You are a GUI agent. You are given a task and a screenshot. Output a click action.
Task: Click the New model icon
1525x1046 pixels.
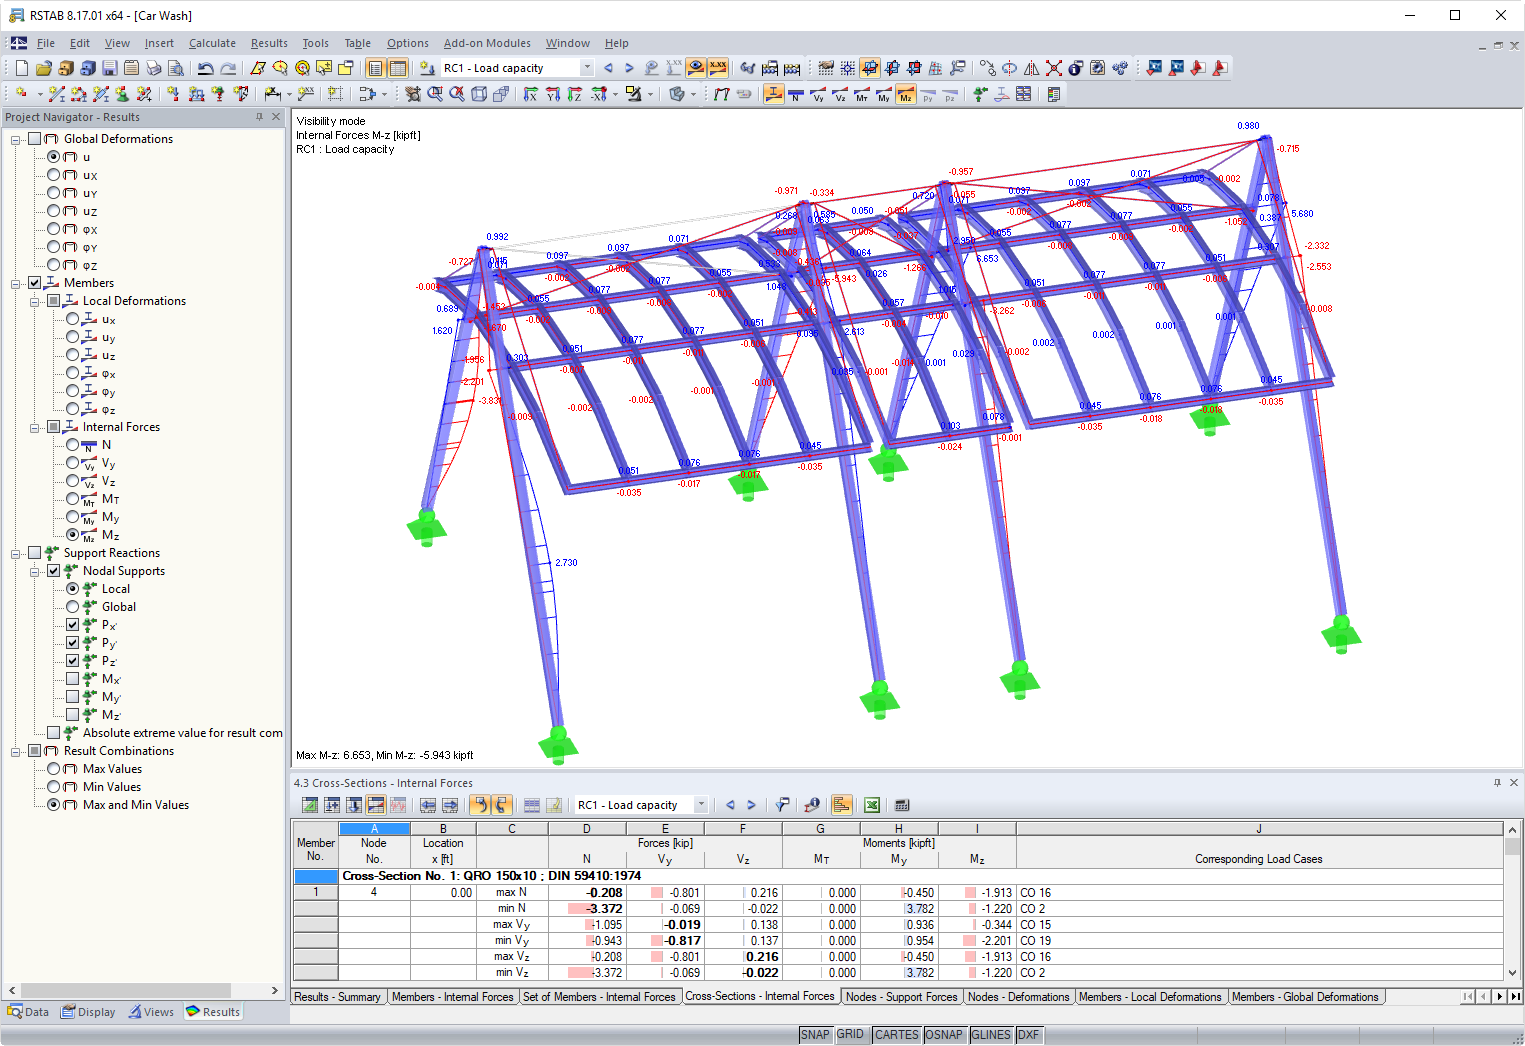point(19,67)
